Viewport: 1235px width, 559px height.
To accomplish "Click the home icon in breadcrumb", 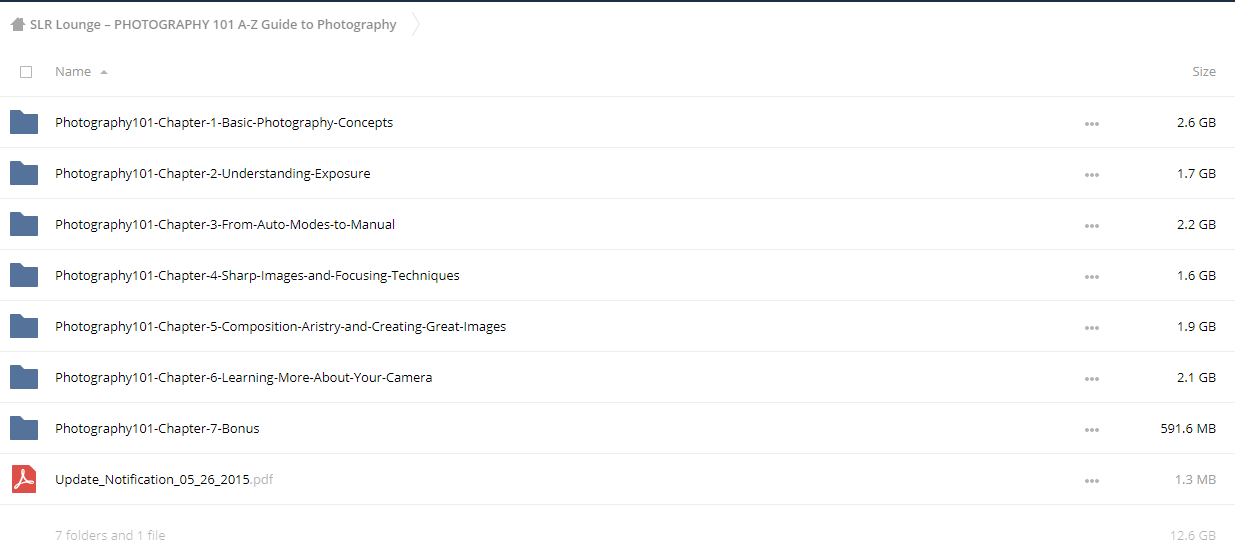I will [x=18, y=25].
